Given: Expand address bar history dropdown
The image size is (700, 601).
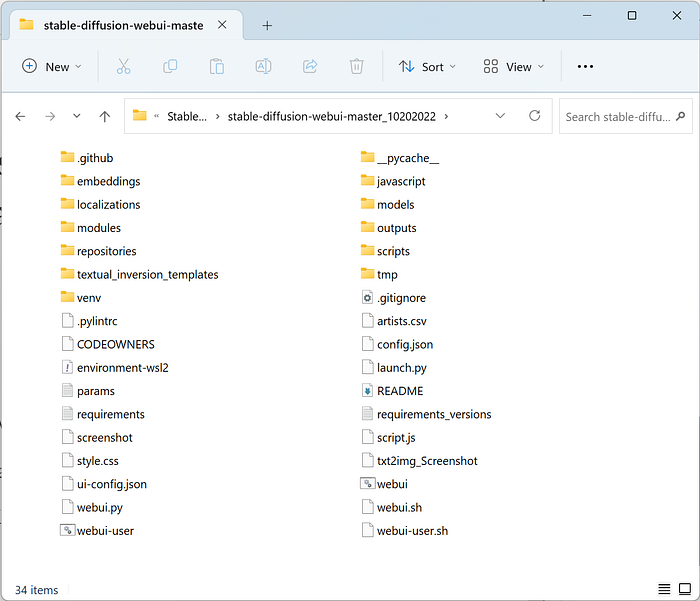Looking at the screenshot, I should [x=500, y=116].
